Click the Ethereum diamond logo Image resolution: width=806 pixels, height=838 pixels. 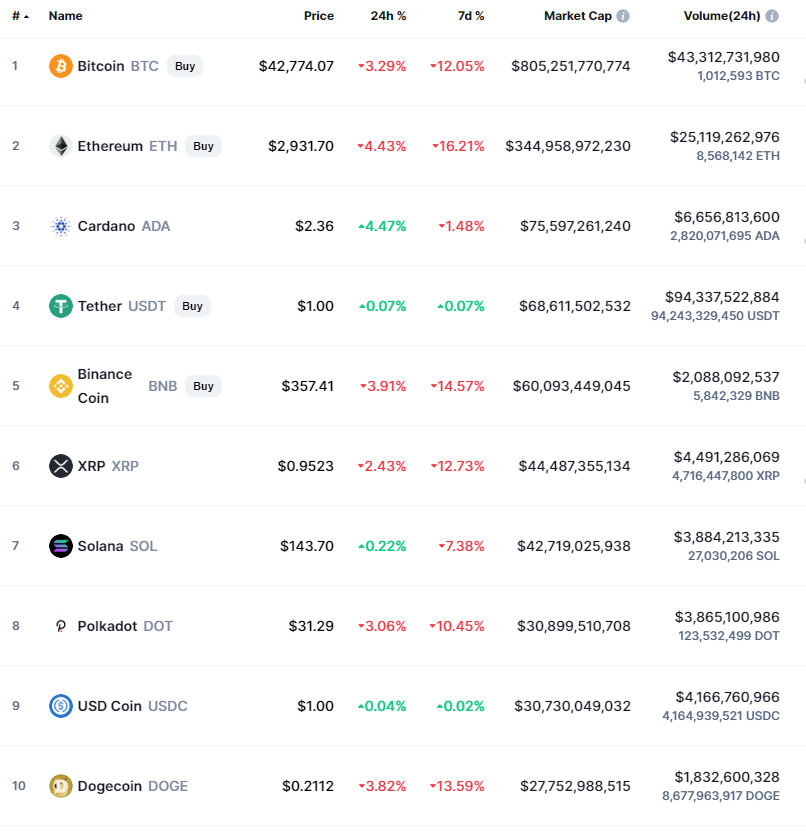[61, 146]
